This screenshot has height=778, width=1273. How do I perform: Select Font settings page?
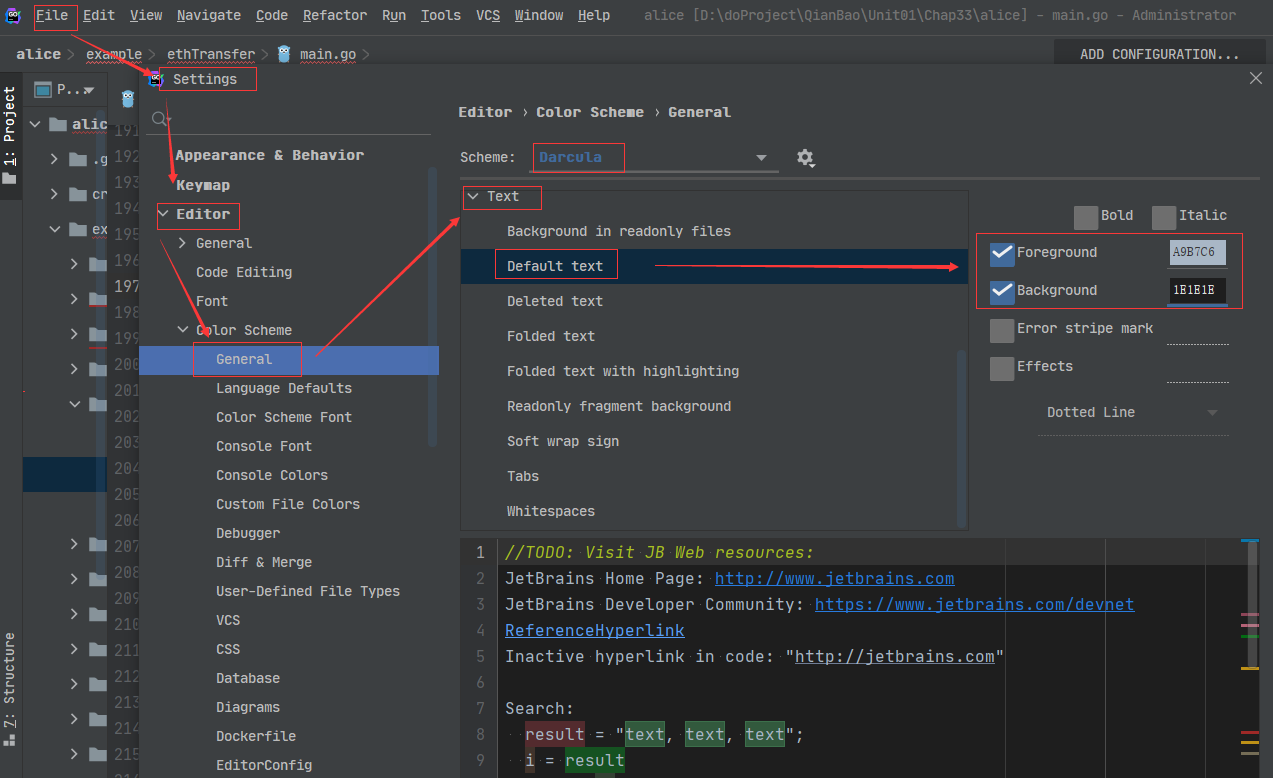tap(212, 301)
